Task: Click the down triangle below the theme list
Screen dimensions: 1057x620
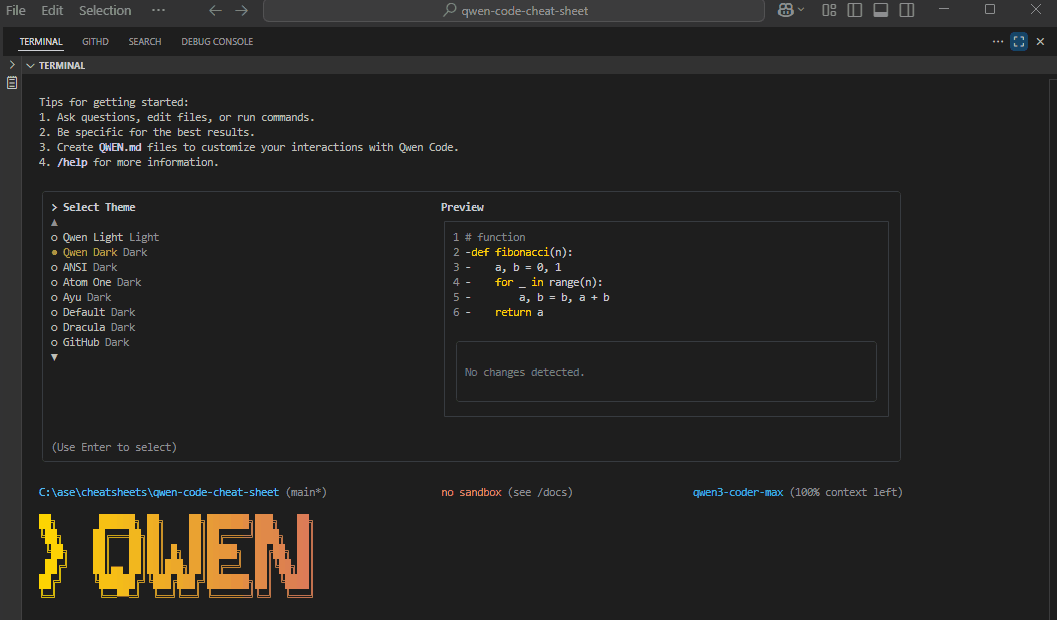Action: click(x=55, y=357)
